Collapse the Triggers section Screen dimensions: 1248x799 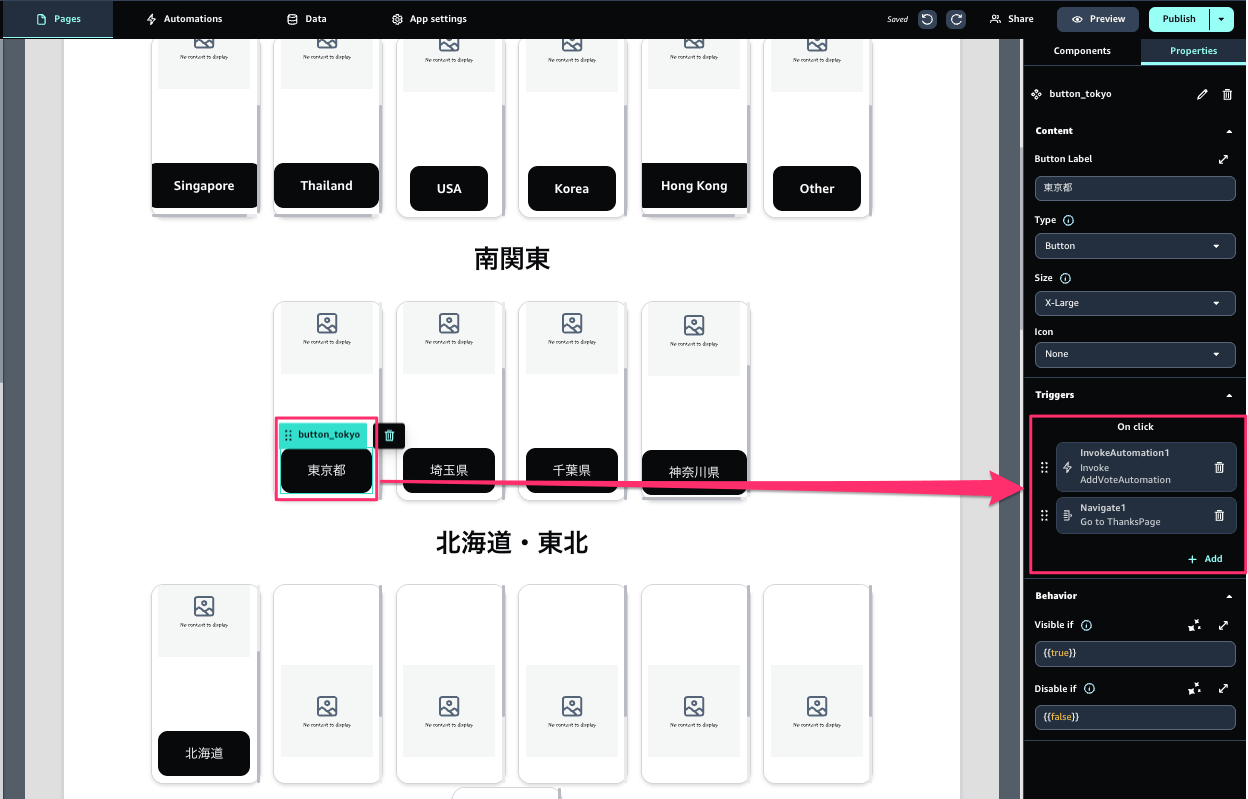pyautogui.click(x=1229, y=395)
